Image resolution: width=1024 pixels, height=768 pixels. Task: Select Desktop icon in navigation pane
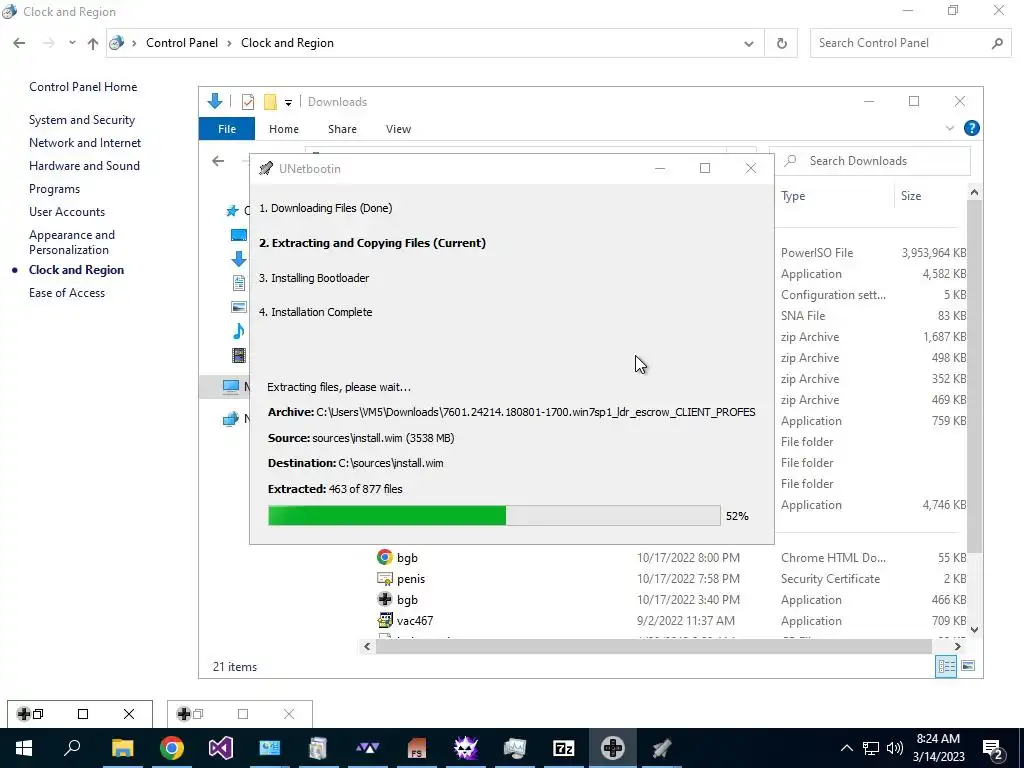pos(239,235)
